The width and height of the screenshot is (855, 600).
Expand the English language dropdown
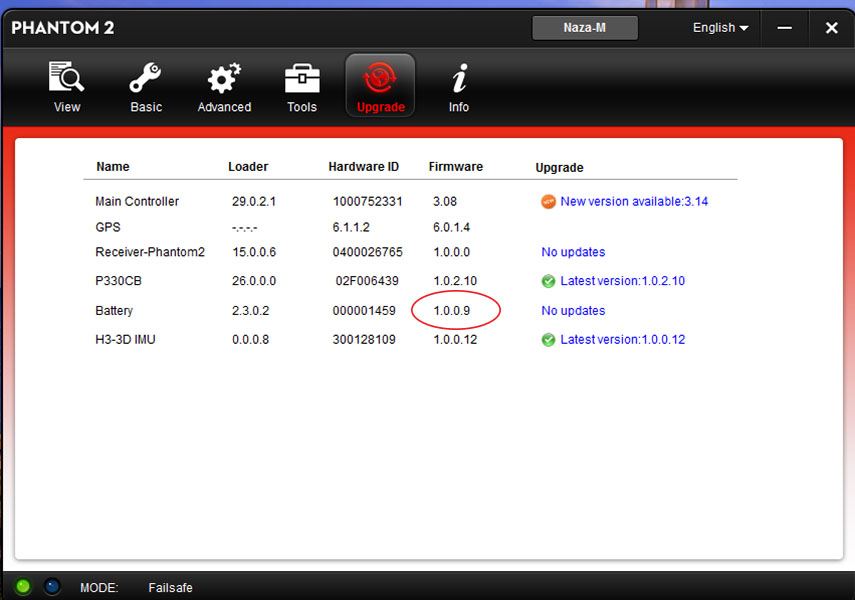(x=720, y=28)
